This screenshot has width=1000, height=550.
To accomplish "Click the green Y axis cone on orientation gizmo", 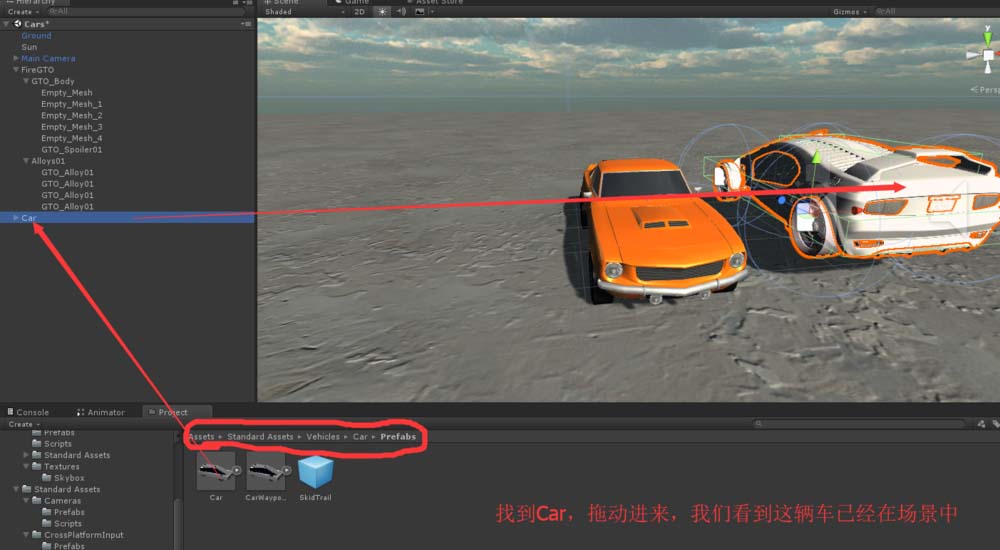I will (988, 38).
